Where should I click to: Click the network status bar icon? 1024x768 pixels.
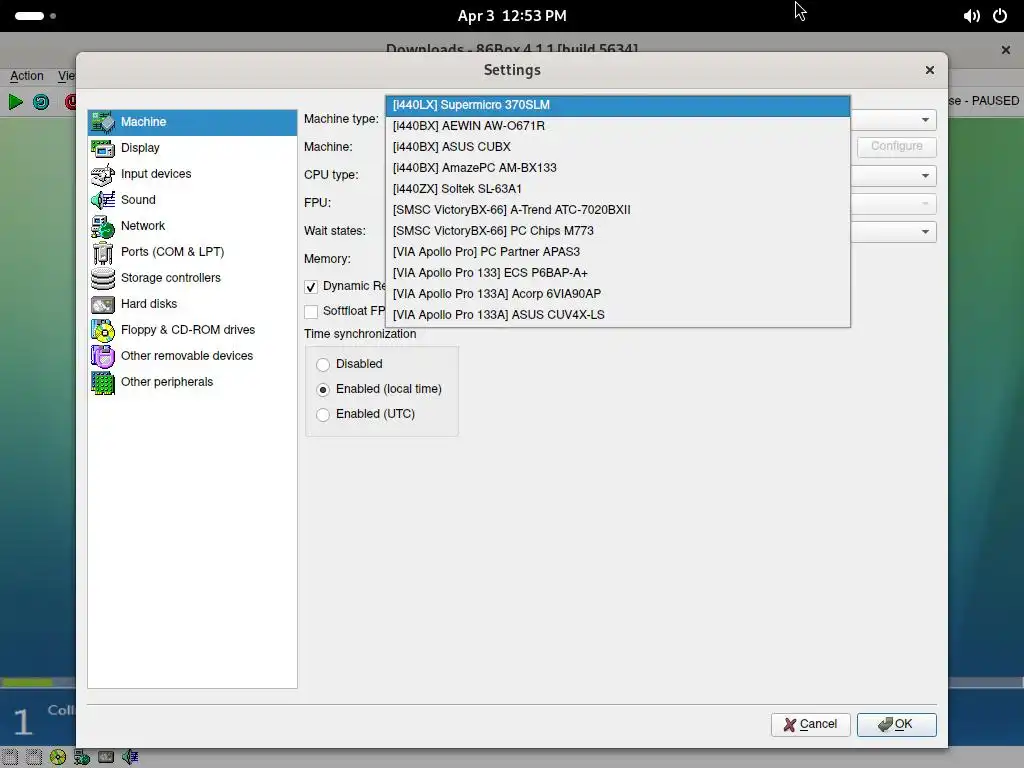point(82,757)
